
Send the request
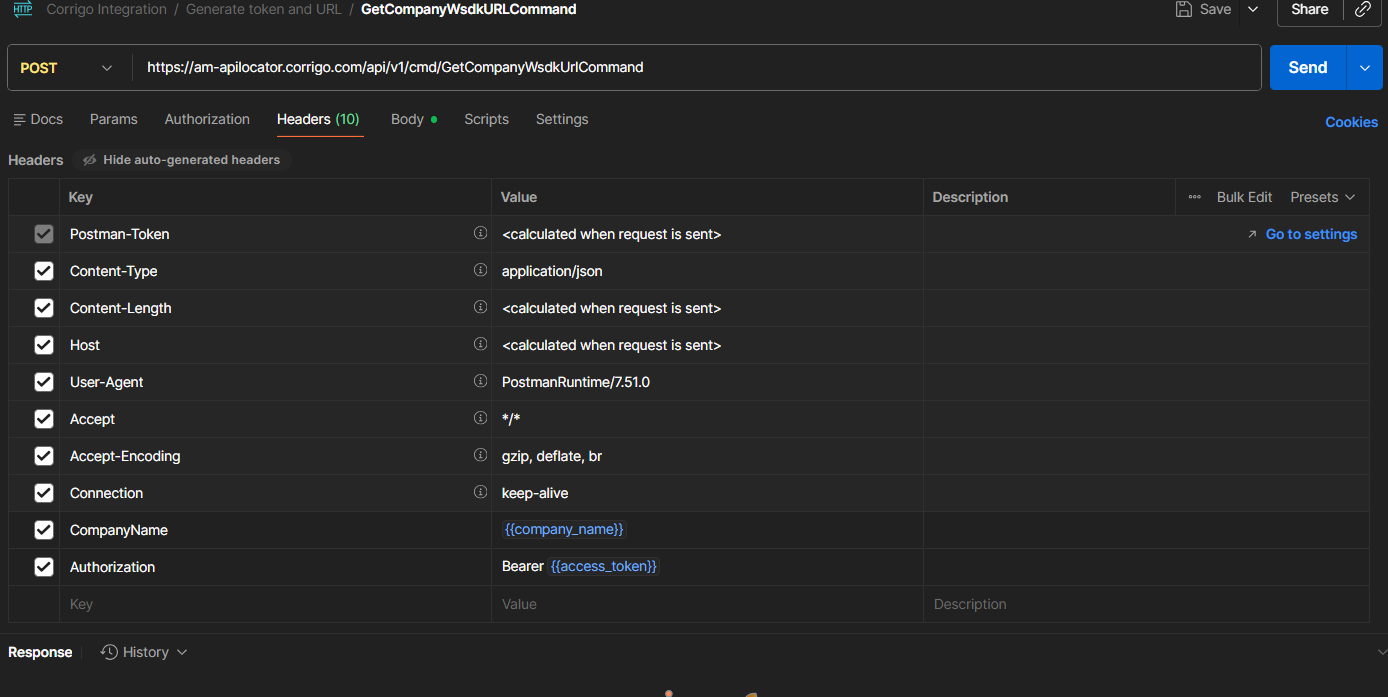coord(1307,68)
